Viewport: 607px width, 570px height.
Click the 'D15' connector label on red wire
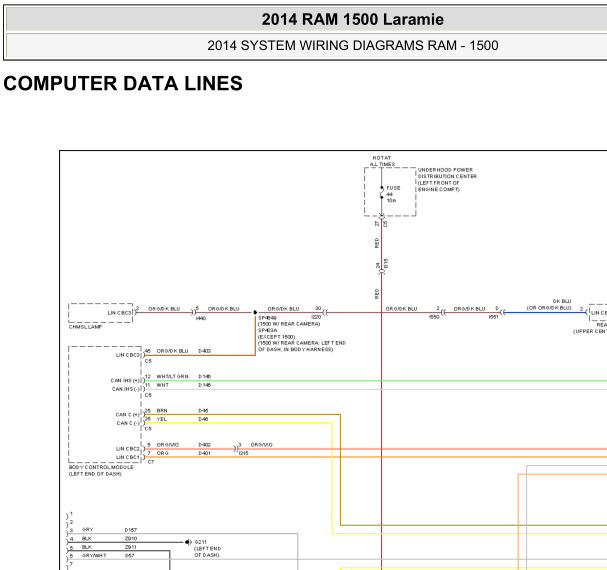386,264
